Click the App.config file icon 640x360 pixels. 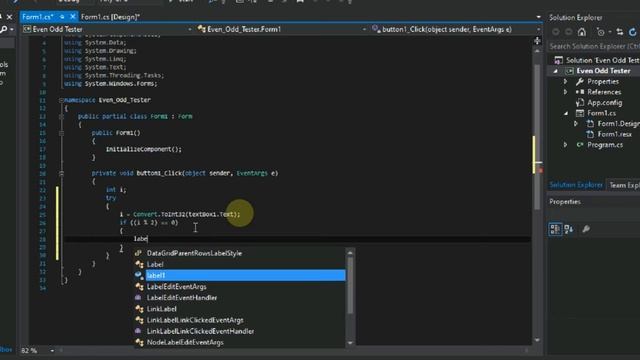coord(580,102)
